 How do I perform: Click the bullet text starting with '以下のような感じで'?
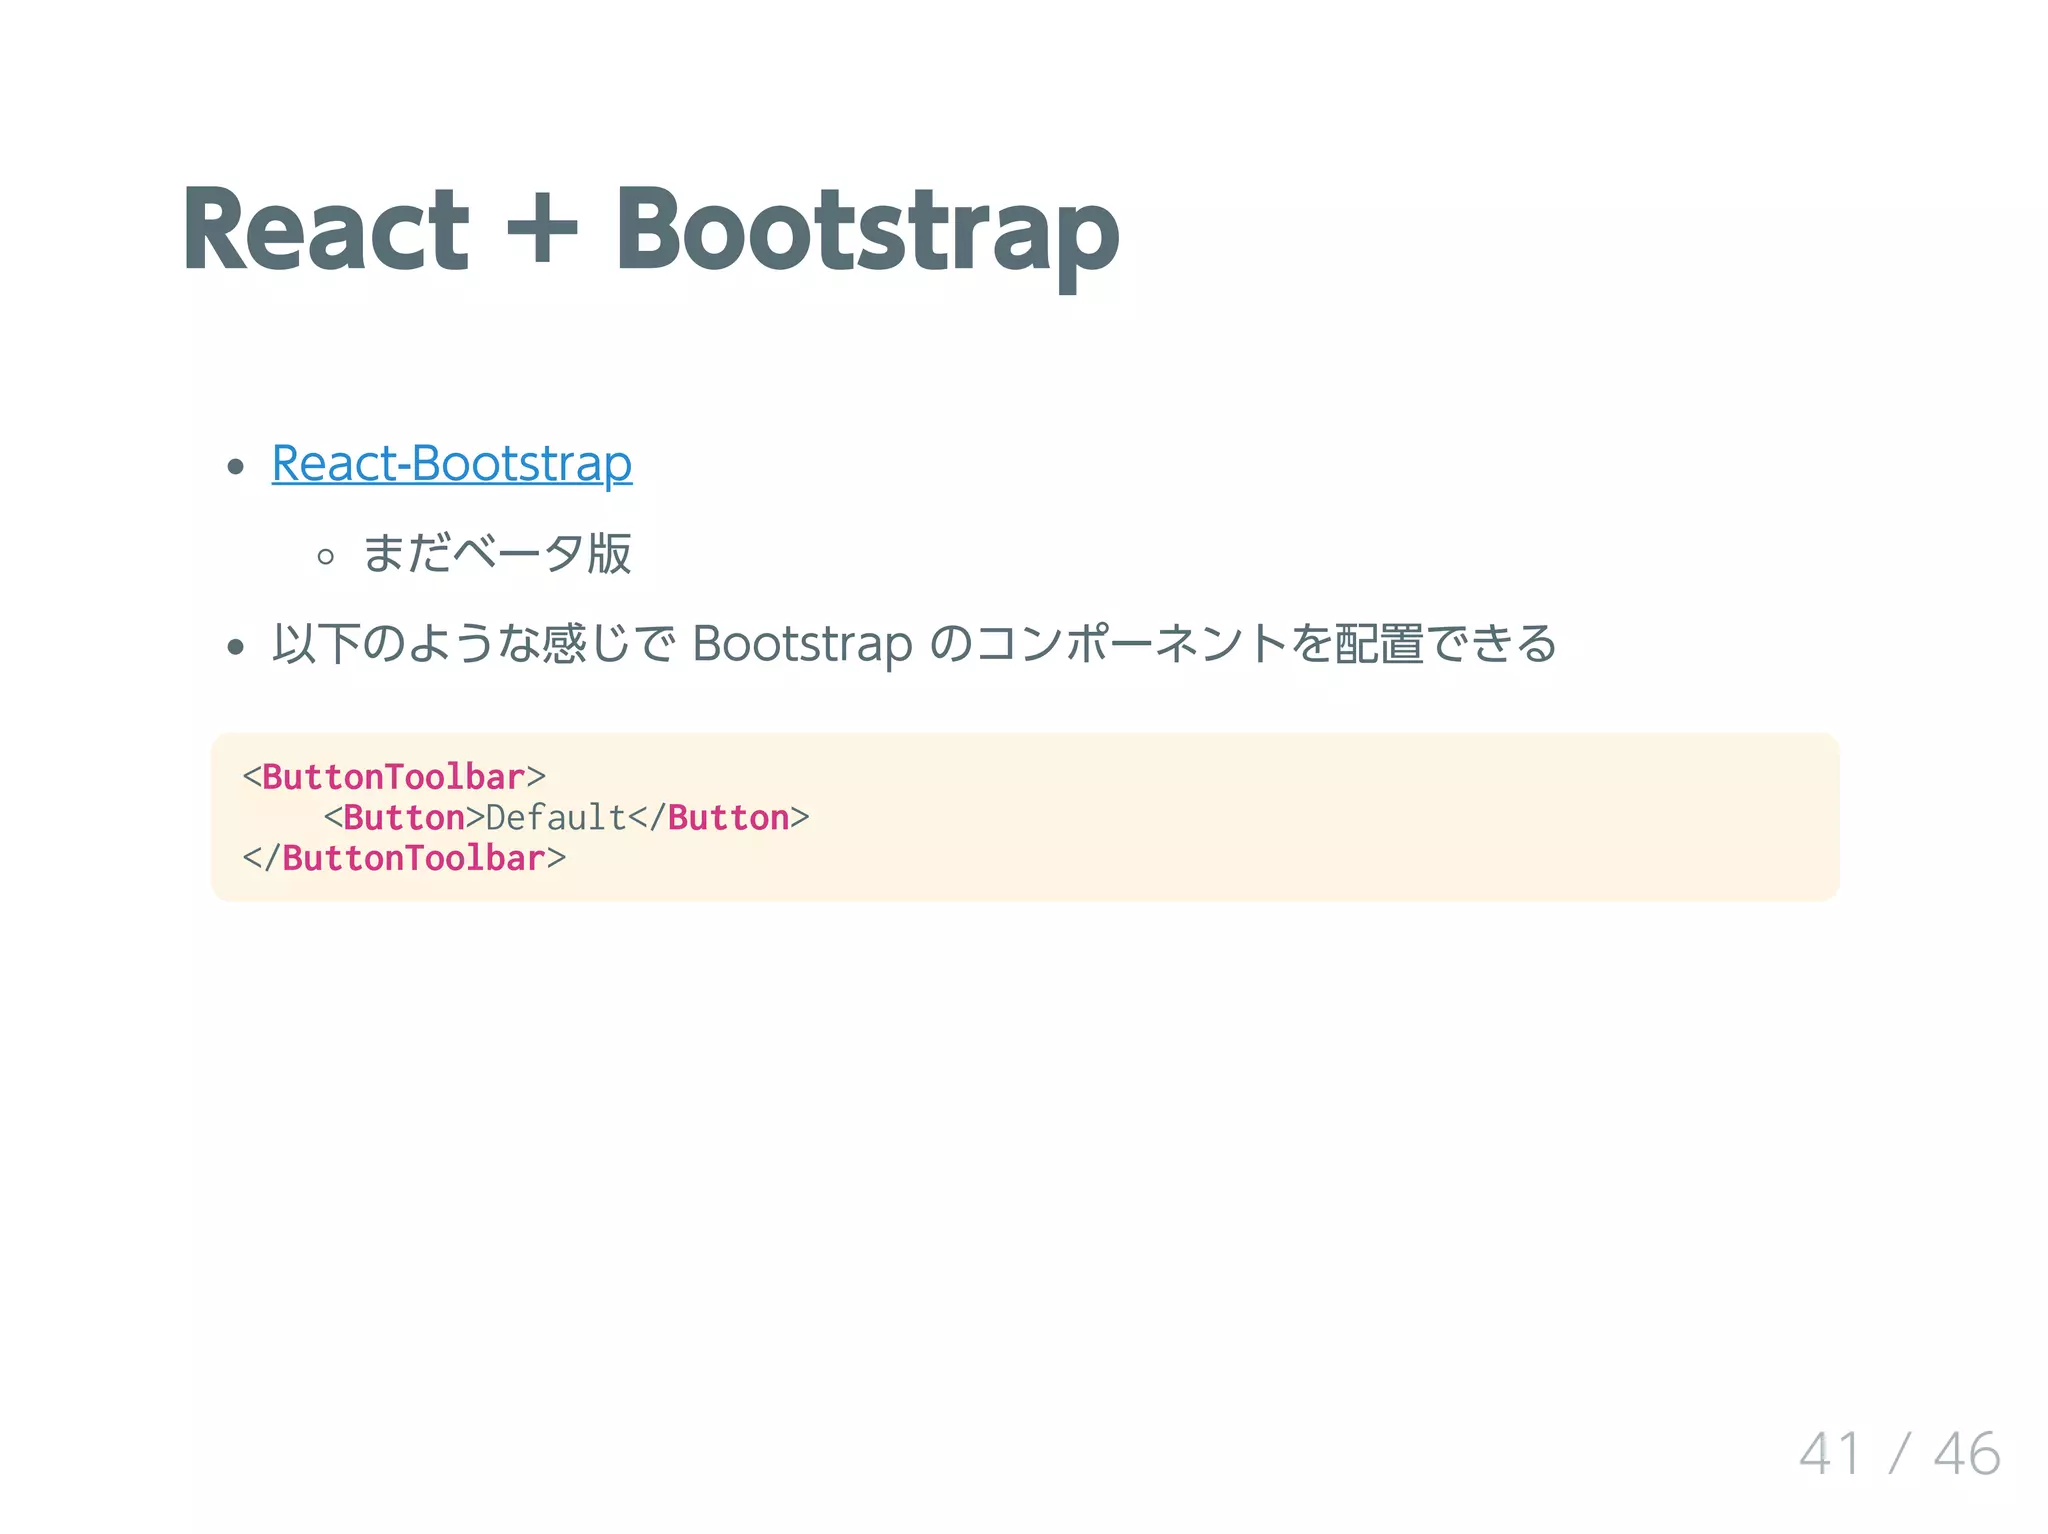(914, 643)
